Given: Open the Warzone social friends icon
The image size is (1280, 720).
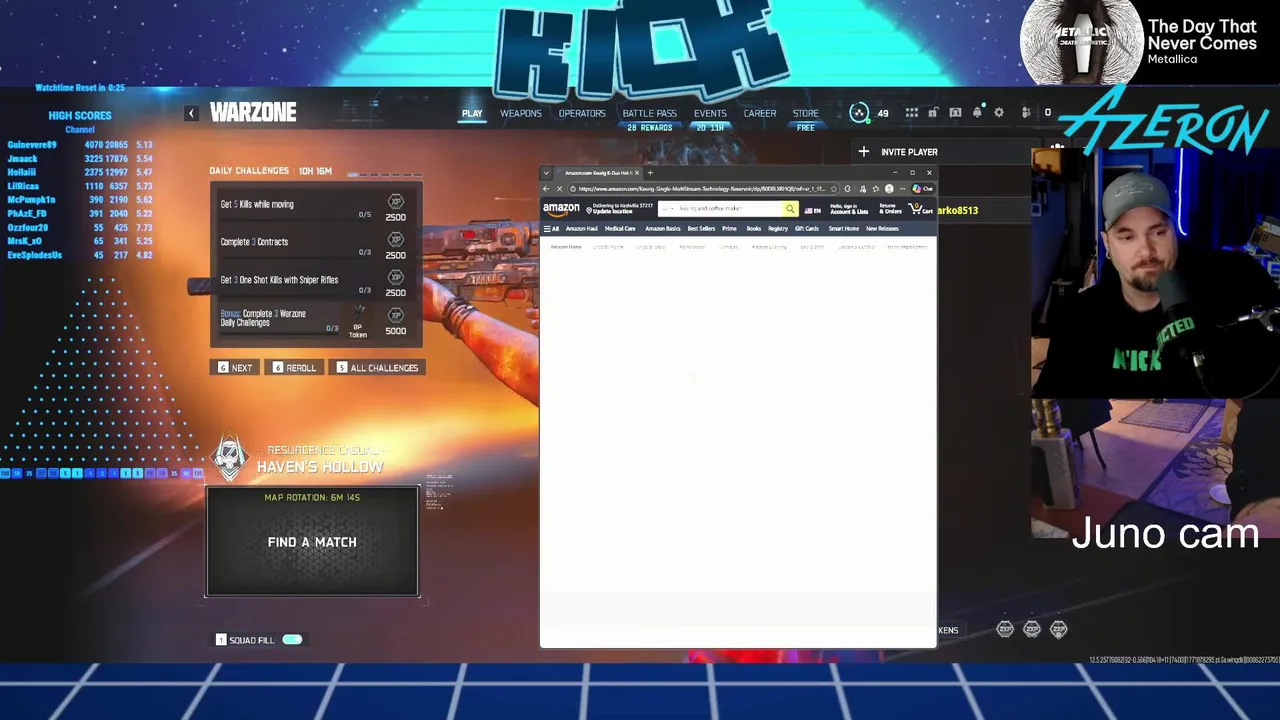Looking at the screenshot, I should pos(1027,112).
